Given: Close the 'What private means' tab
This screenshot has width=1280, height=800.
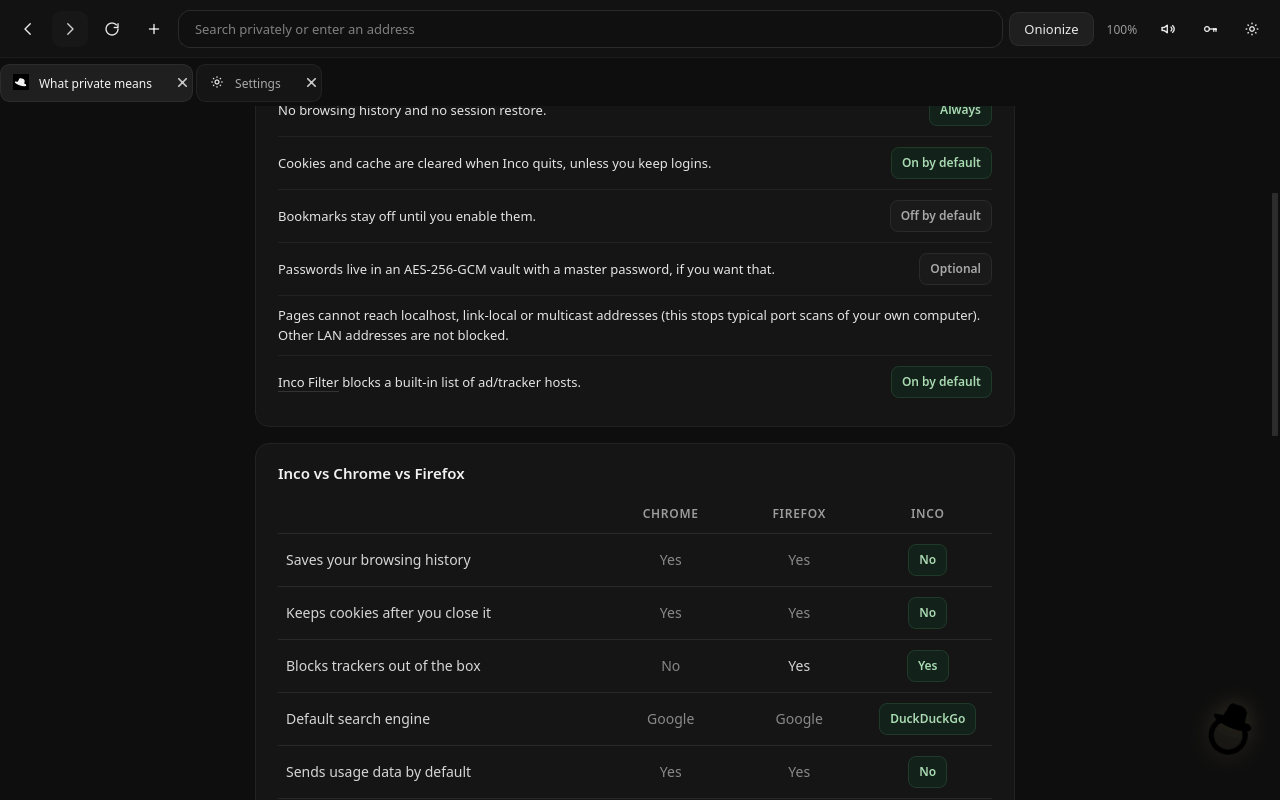Looking at the screenshot, I should [182, 83].
